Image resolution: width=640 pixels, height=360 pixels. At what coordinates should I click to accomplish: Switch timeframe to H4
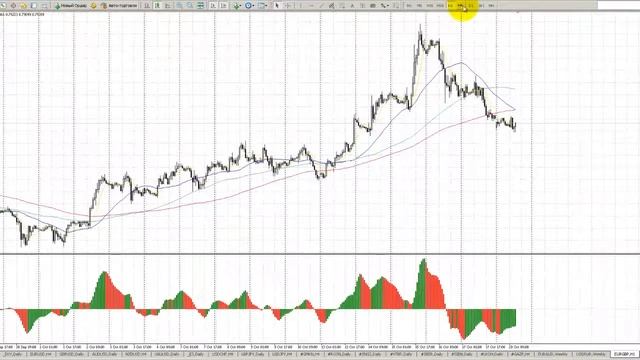pyautogui.click(x=460, y=6)
